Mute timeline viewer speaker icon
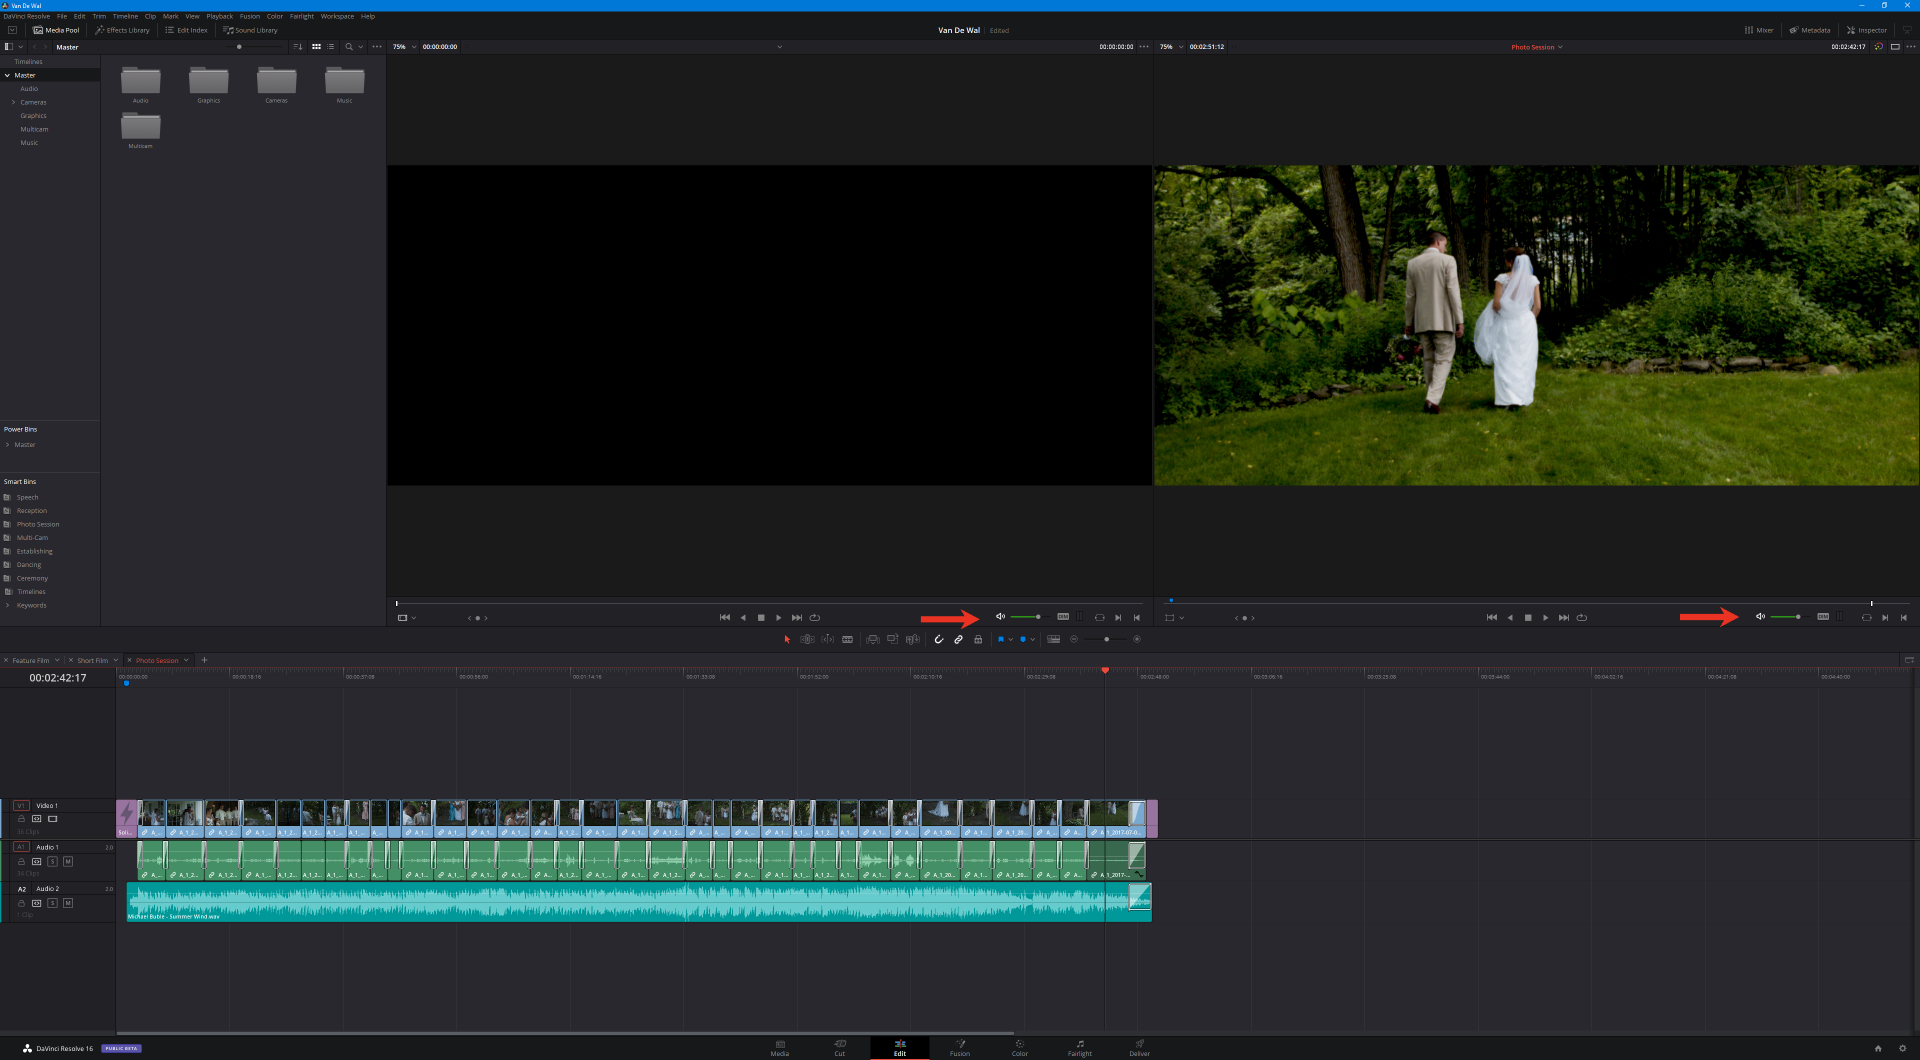The width and height of the screenshot is (1920, 1060). click(1760, 616)
